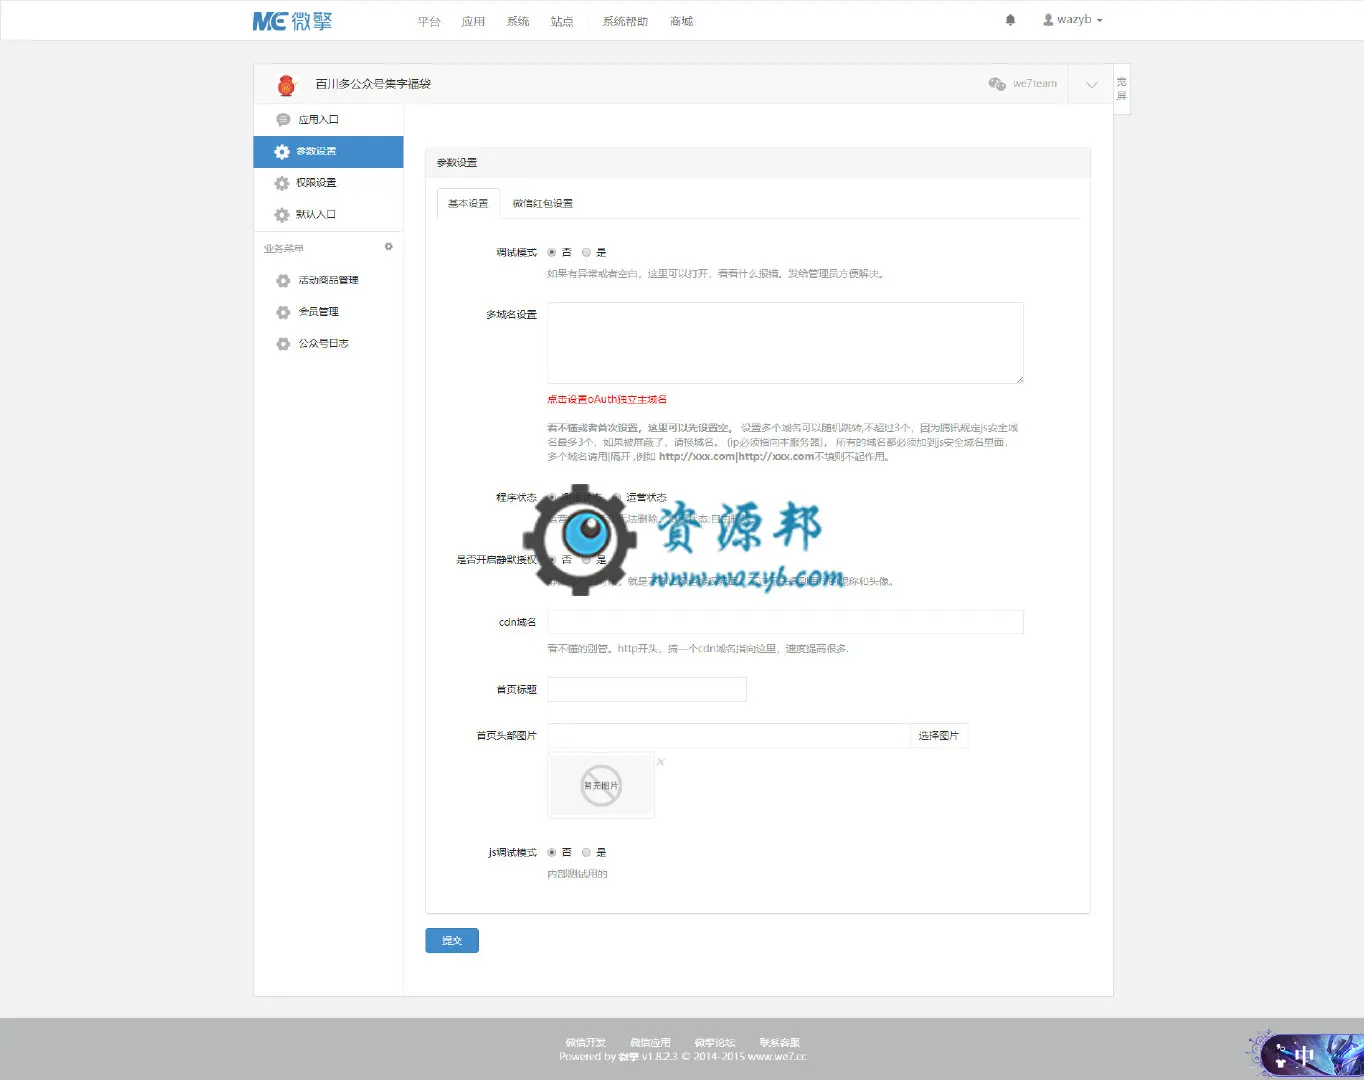Click the we7team account name

[1035, 84]
